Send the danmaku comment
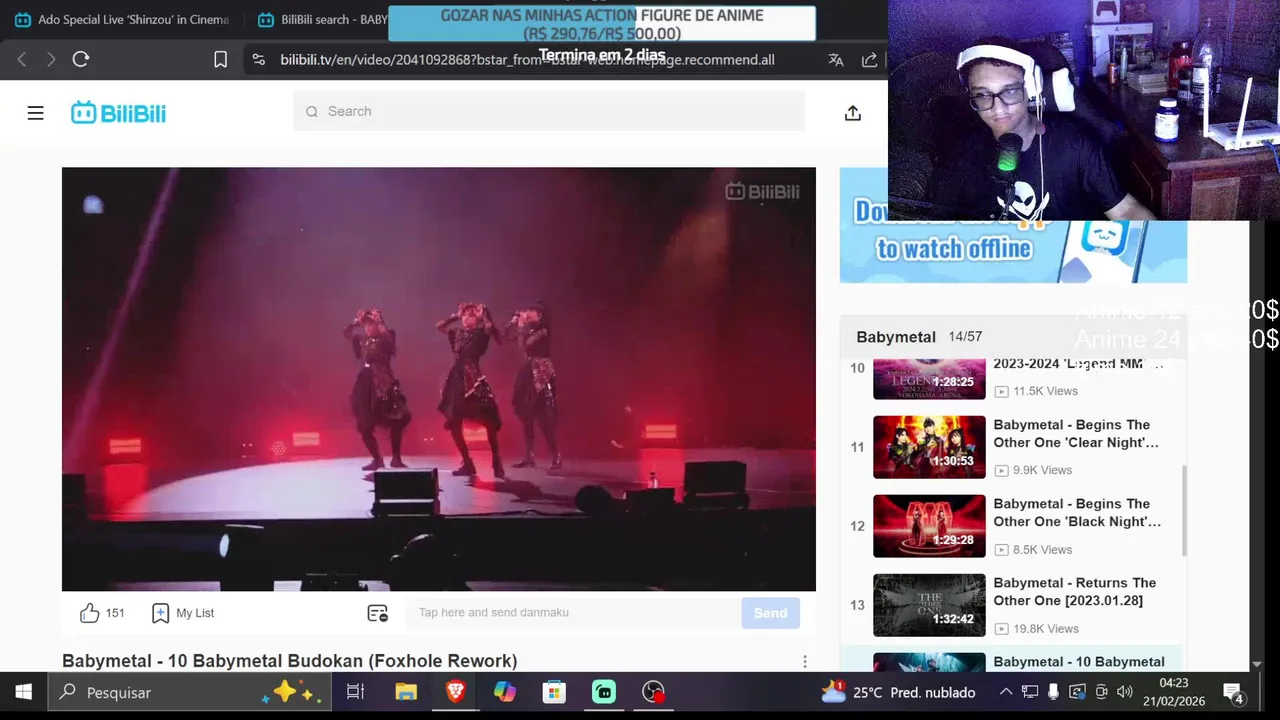The height and width of the screenshot is (720, 1280). point(770,613)
